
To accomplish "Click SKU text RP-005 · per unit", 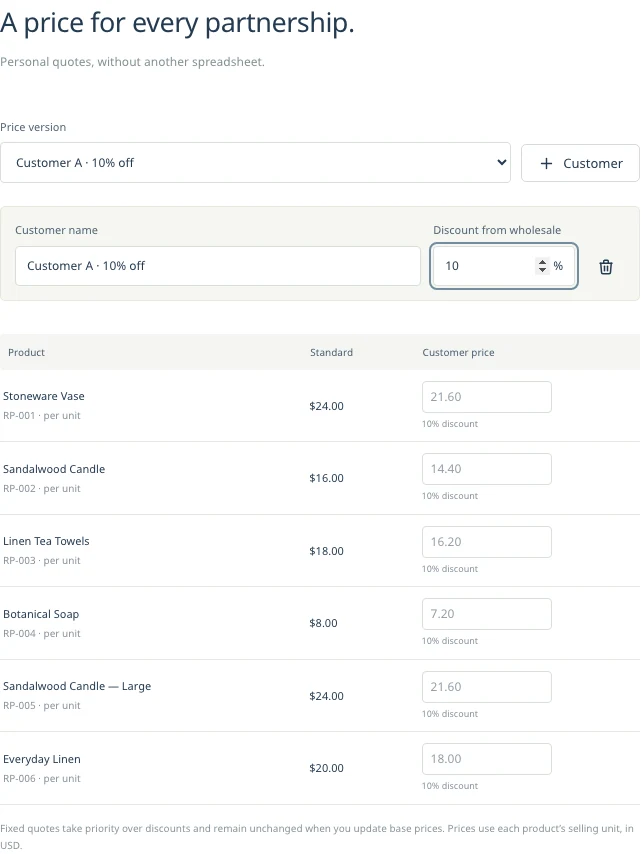I will coord(41,705).
